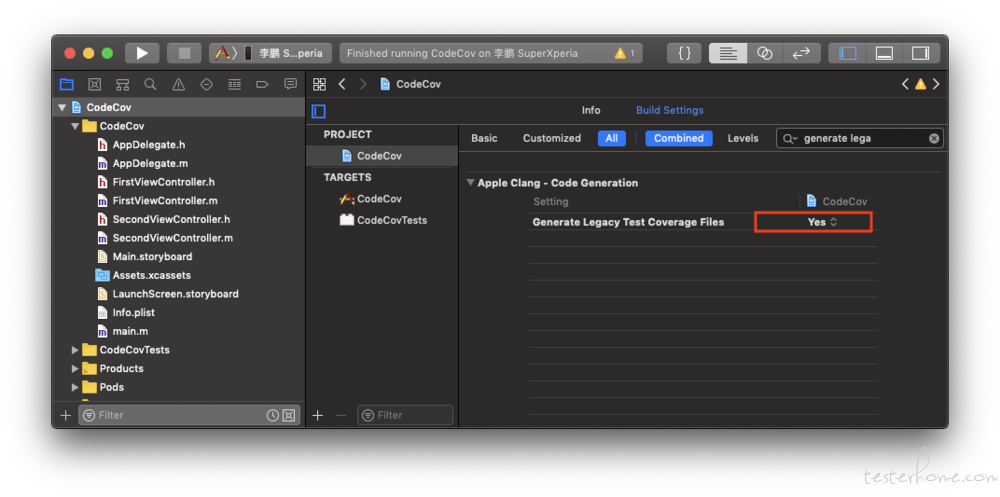Open the Test navigator
This screenshot has width=1000, height=497.
coord(207,84)
